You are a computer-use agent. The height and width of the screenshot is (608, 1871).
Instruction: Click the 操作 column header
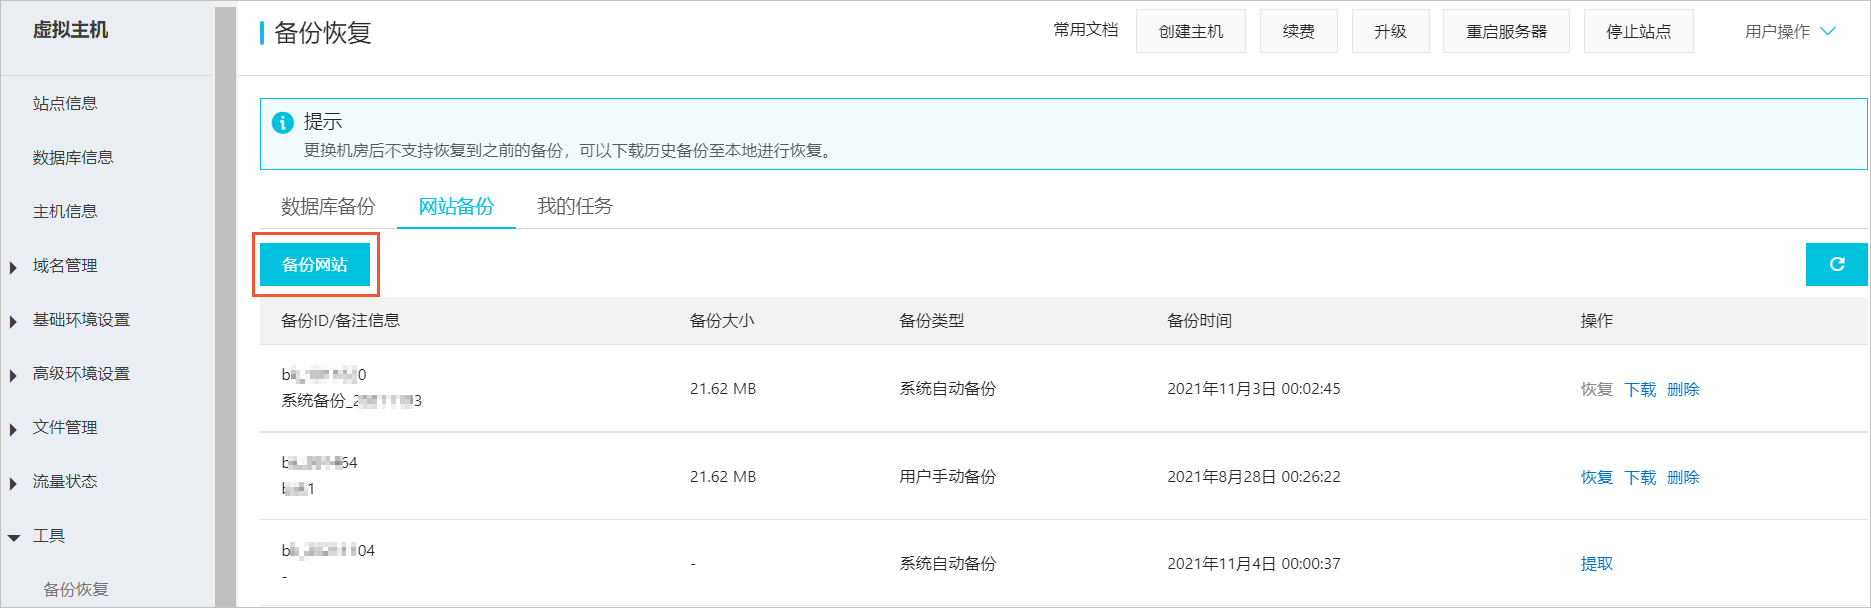tap(1597, 321)
